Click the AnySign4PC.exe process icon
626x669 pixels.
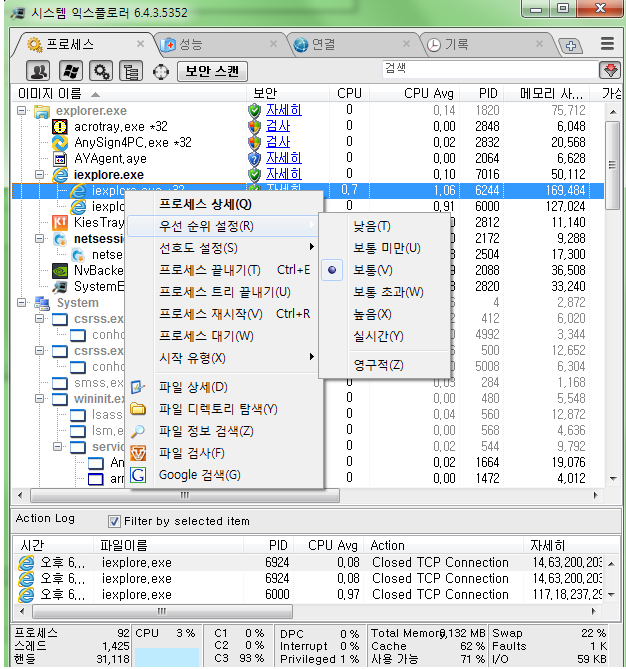pyautogui.click(x=59, y=143)
